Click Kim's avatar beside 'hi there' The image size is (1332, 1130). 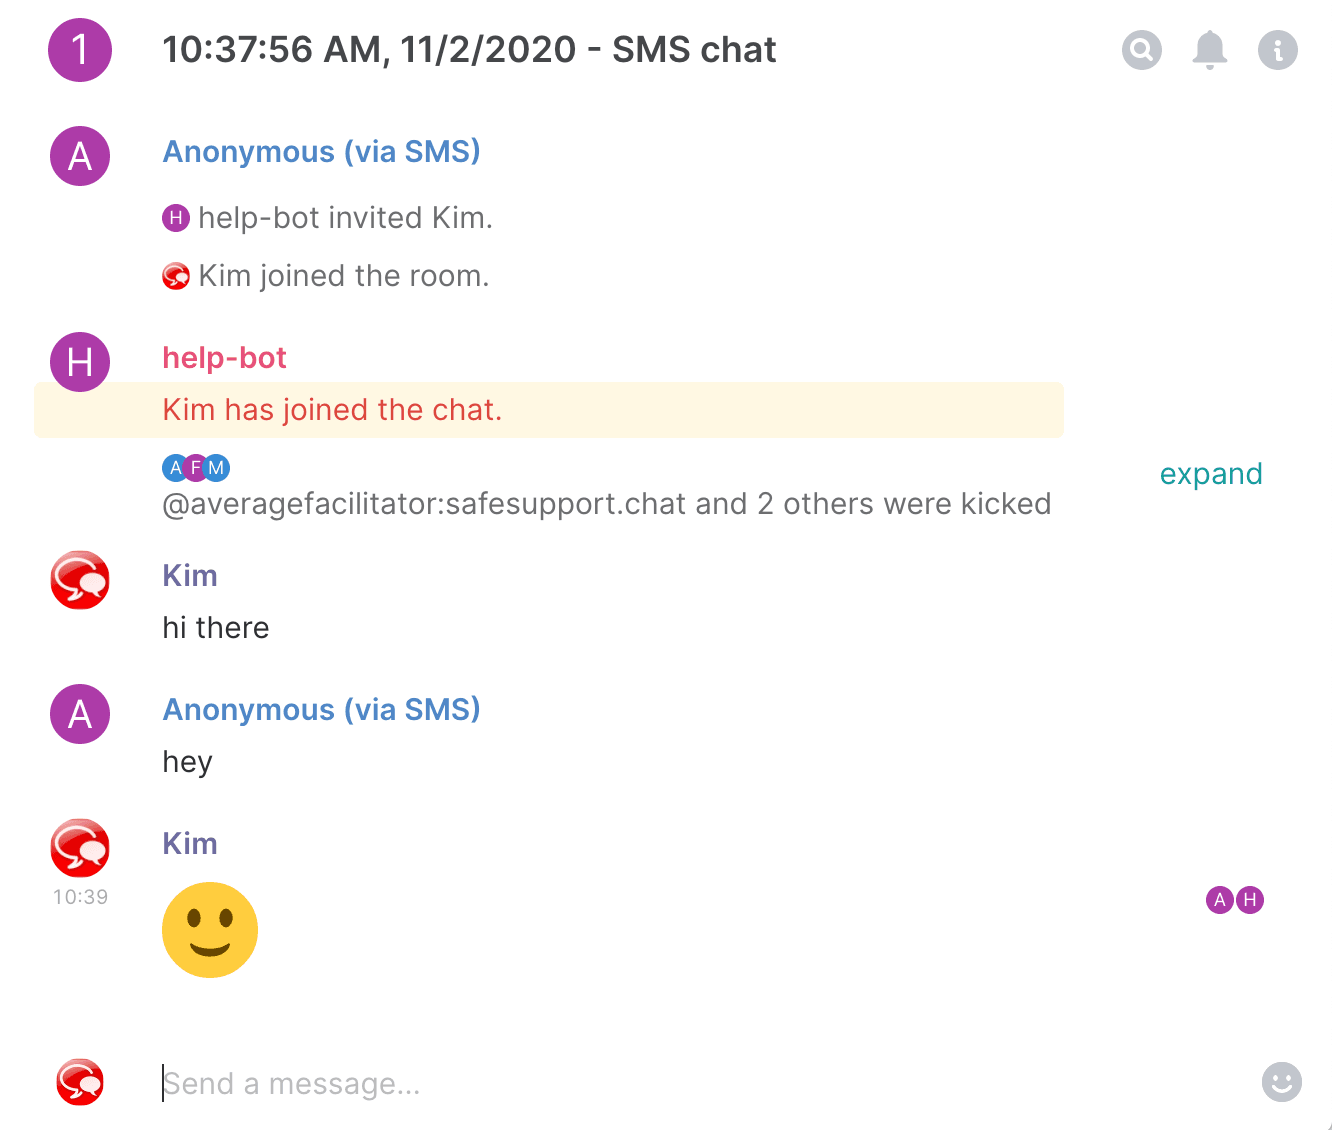[80, 580]
